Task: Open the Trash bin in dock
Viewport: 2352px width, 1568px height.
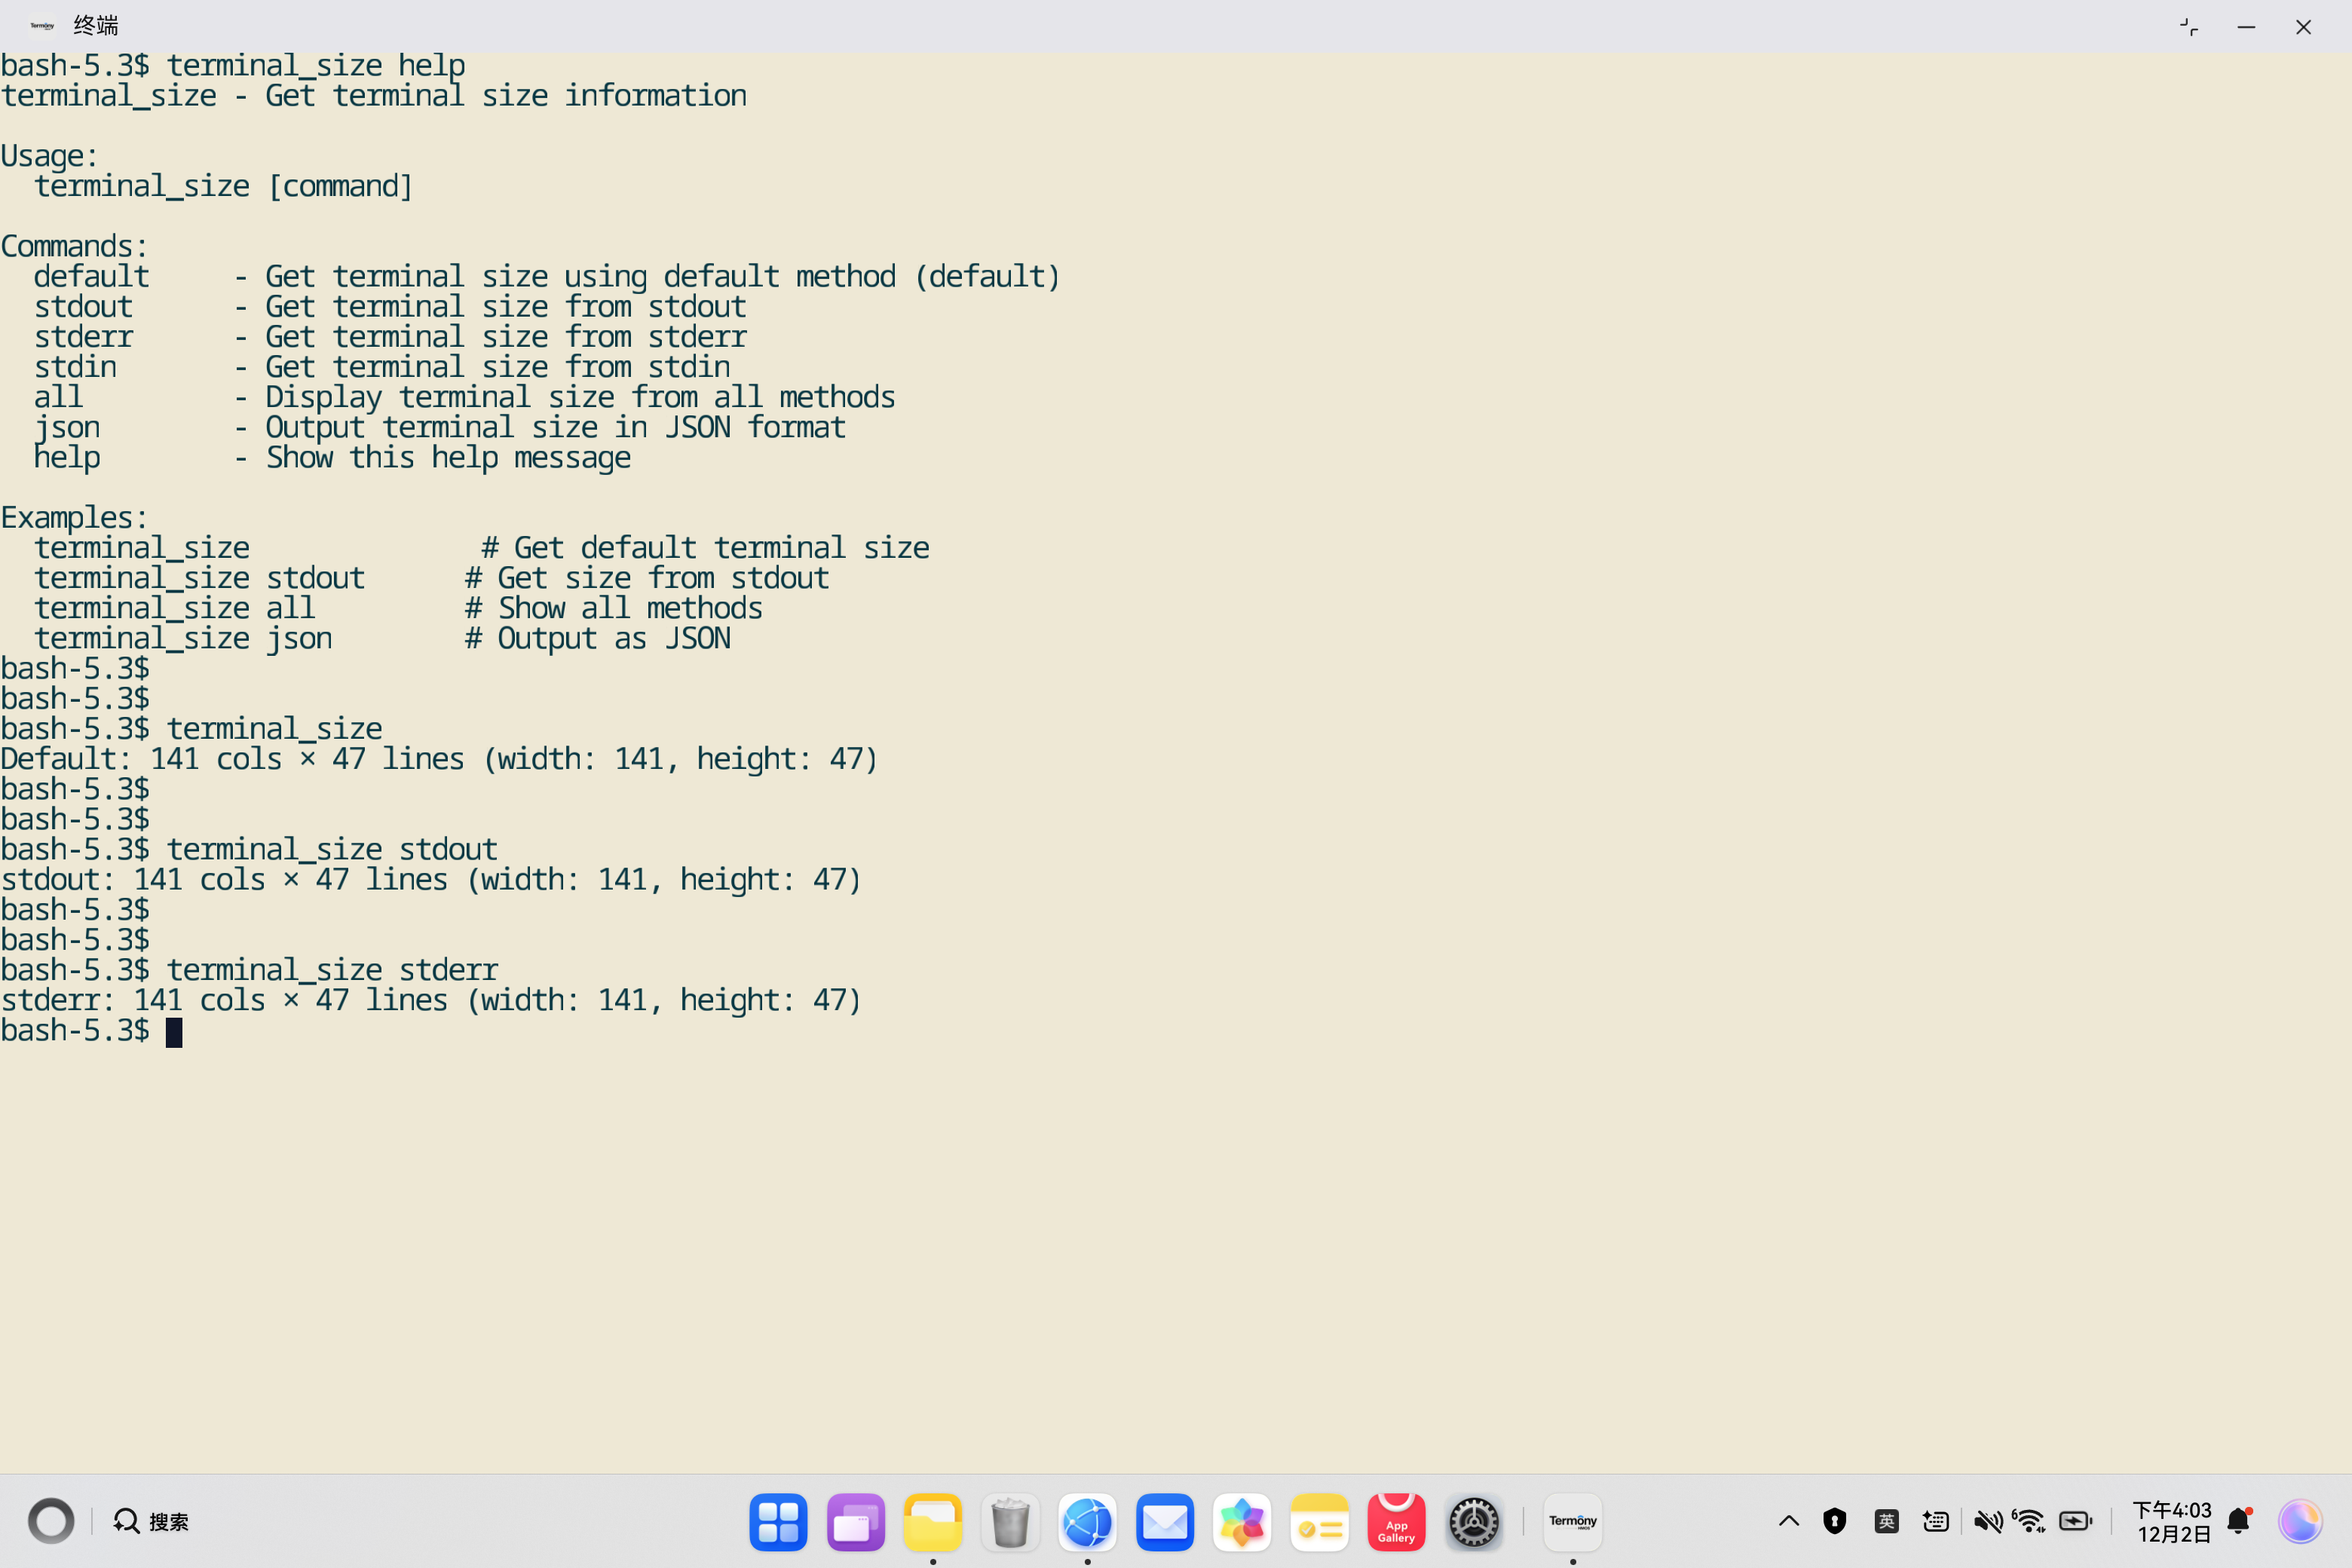Action: click(x=1010, y=1522)
